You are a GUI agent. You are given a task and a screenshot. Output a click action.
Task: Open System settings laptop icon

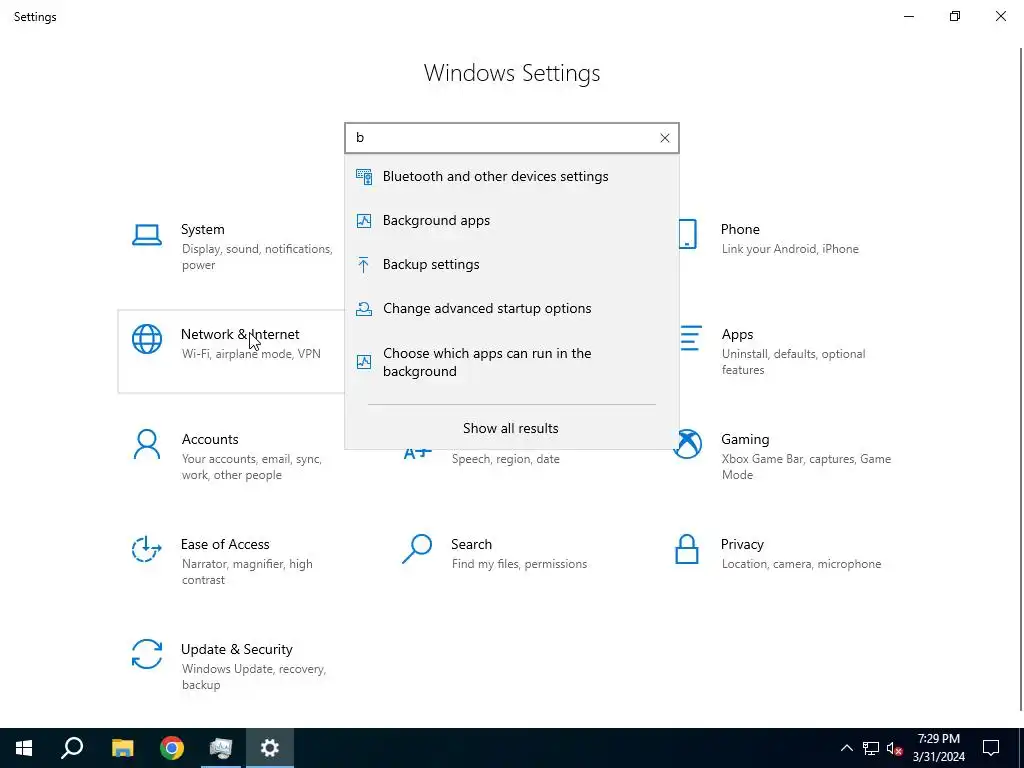tap(147, 235)
